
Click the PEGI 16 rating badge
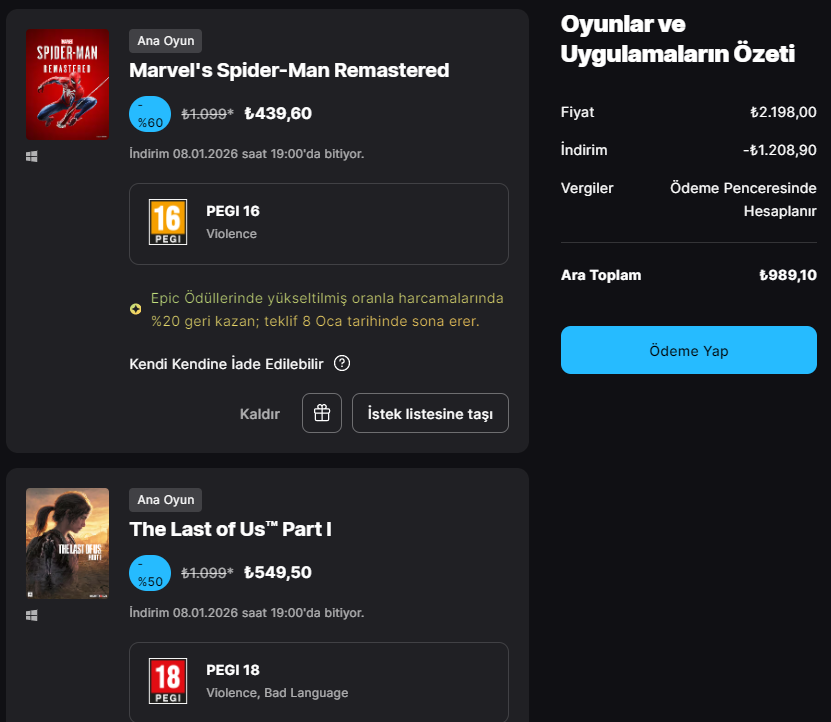[x=168, y=222]
